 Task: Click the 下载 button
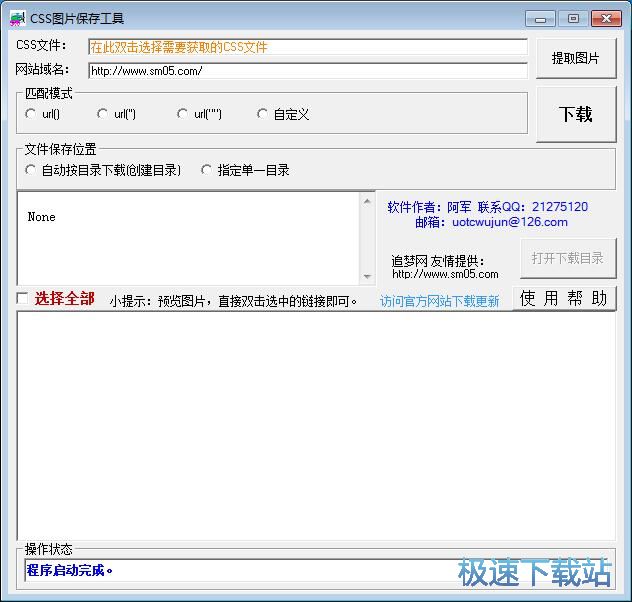pyautogui.click(x=576, y=114)
